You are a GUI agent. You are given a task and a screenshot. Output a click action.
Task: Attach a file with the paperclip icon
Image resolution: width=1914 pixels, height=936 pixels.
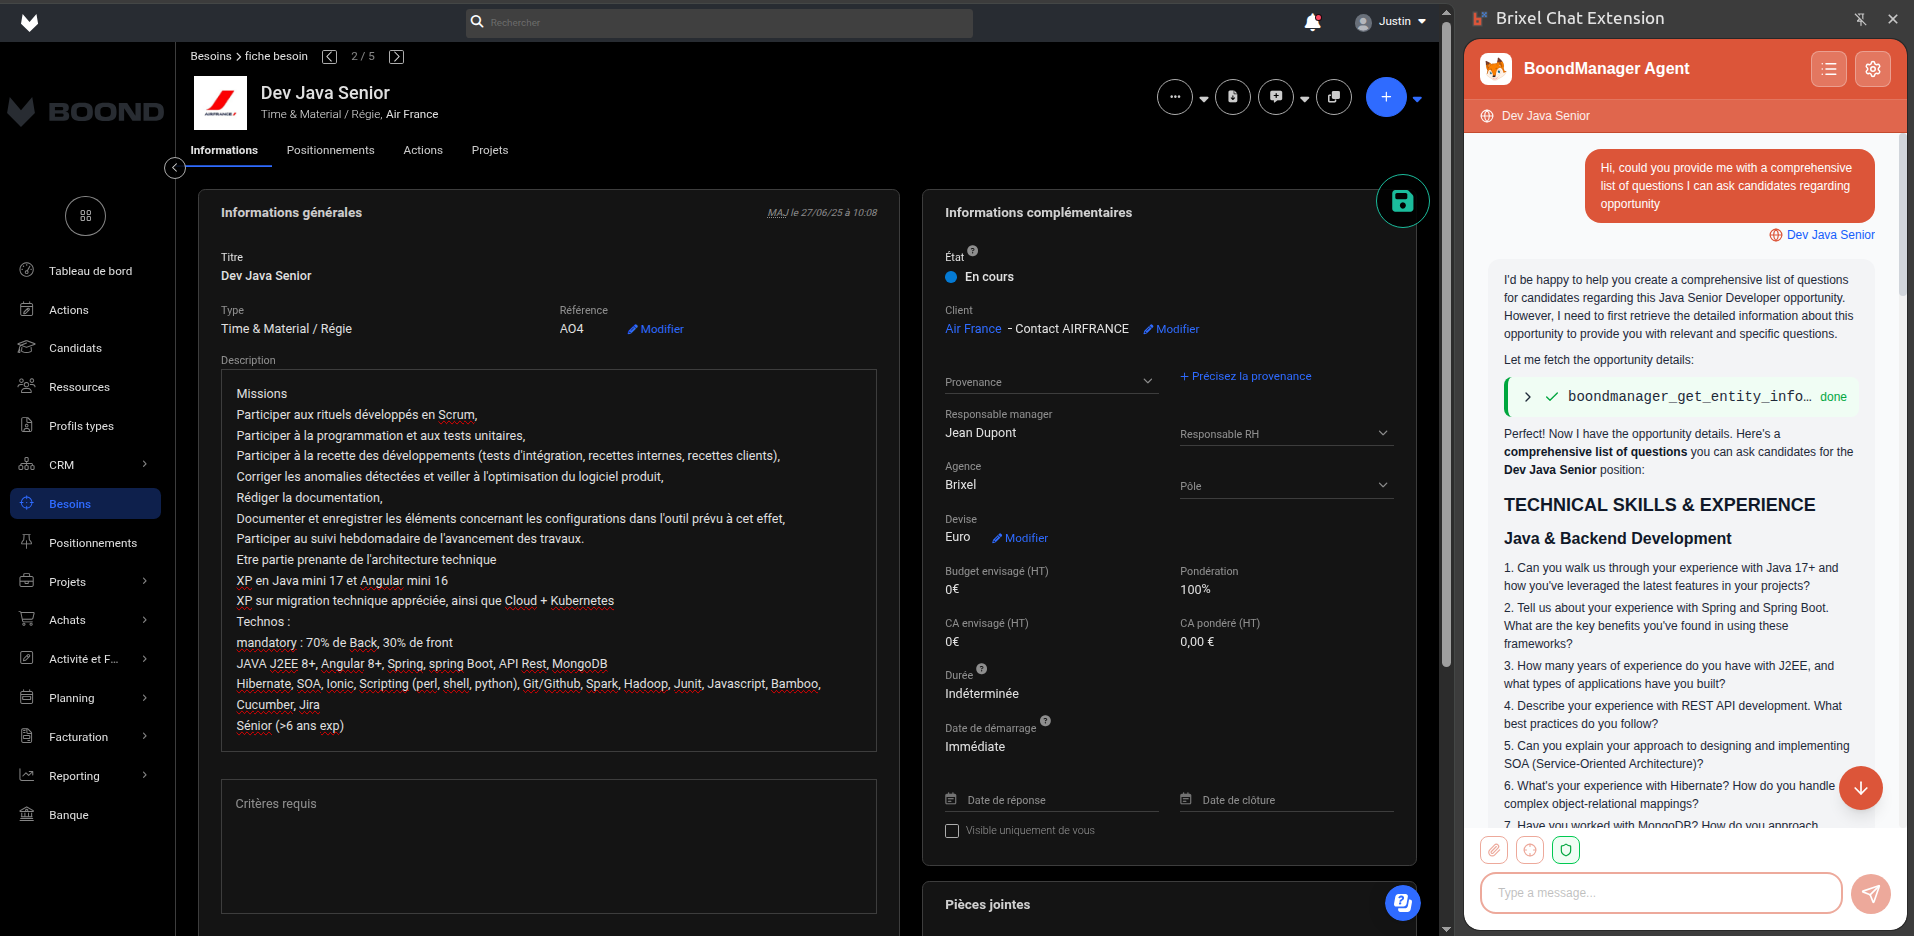click(1494, 850)
